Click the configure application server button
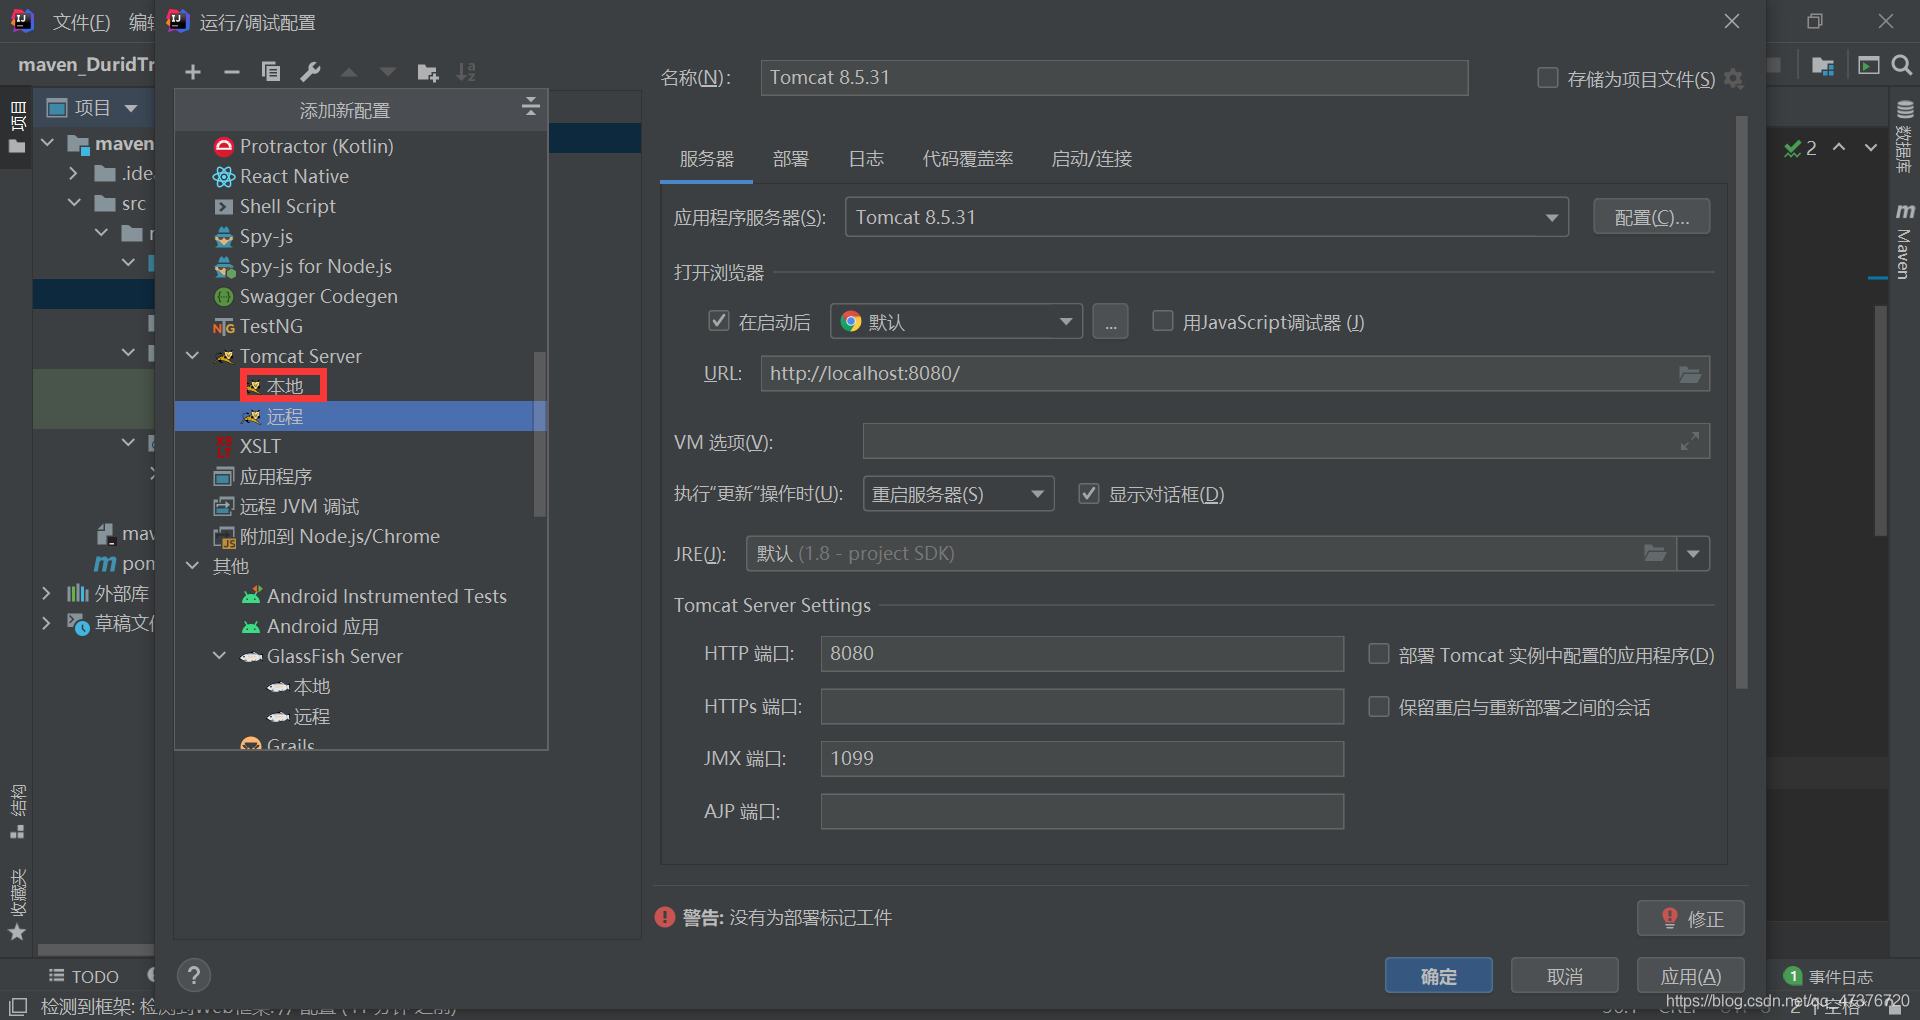Image resolution: width=1920 pixels, height=1020 pixels. point(1652,217)
